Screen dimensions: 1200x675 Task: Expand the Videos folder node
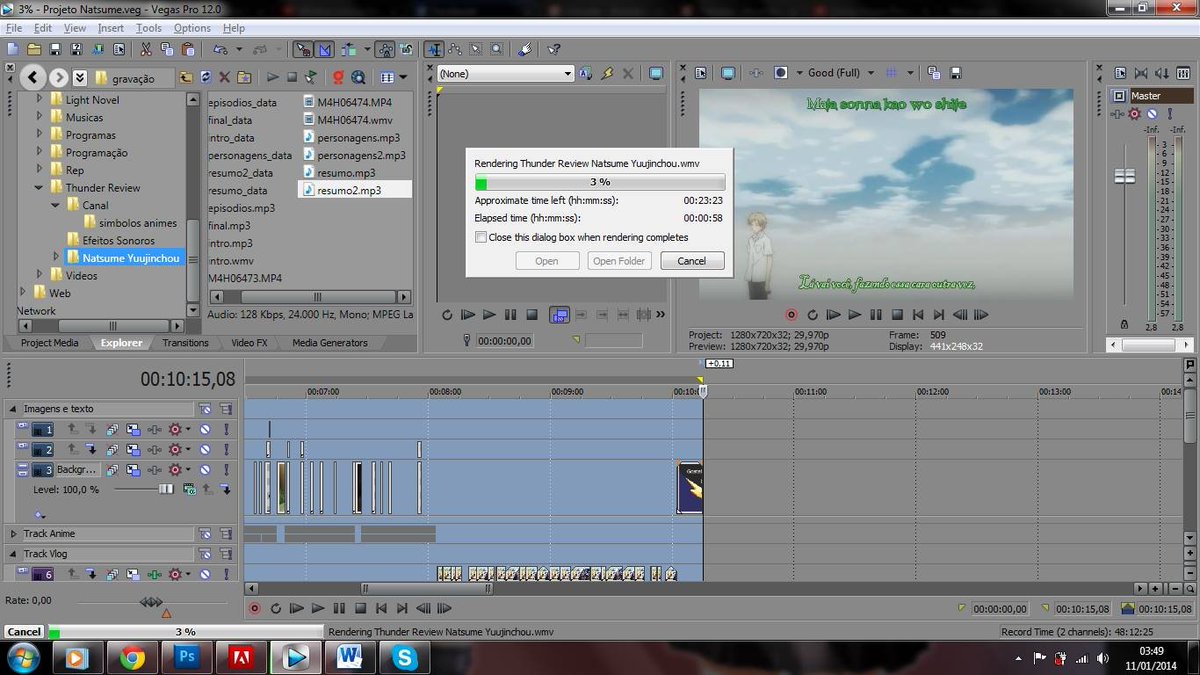click(x=41, y=275)
